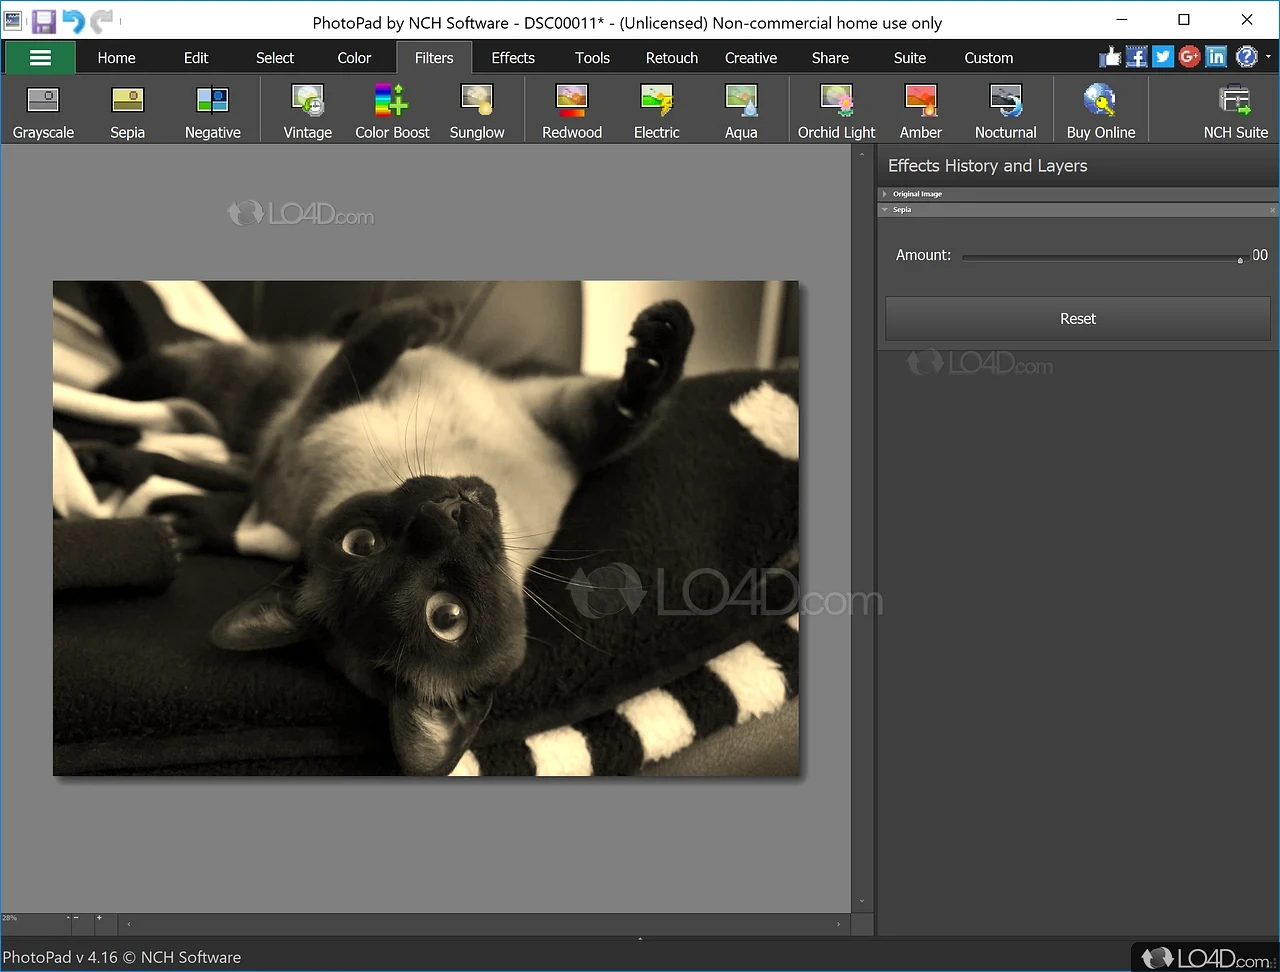Screen dimensions: 1280x972
Task: Share the photo on Twitter
Action: pyautogui.click(x=1162, y=57)
